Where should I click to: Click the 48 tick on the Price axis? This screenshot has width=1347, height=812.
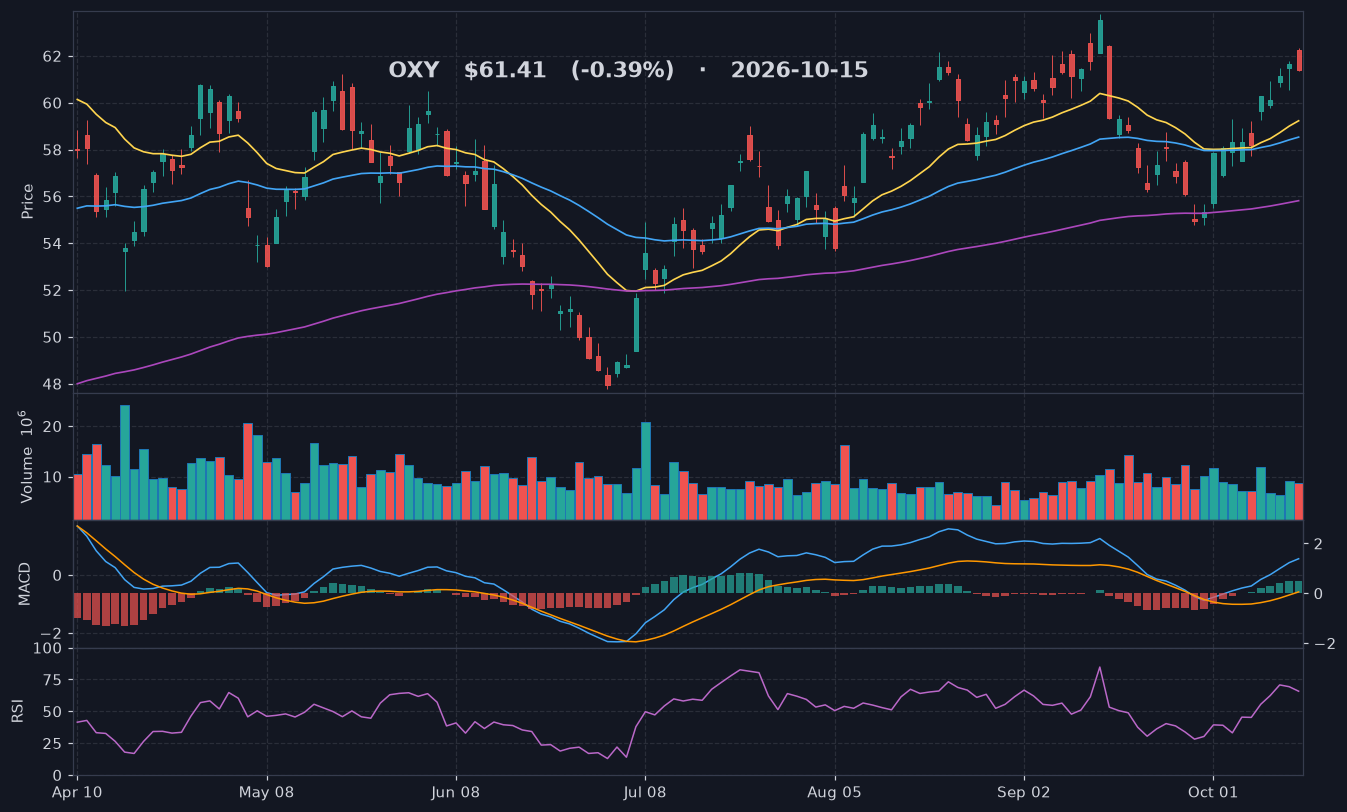point(54,385)
